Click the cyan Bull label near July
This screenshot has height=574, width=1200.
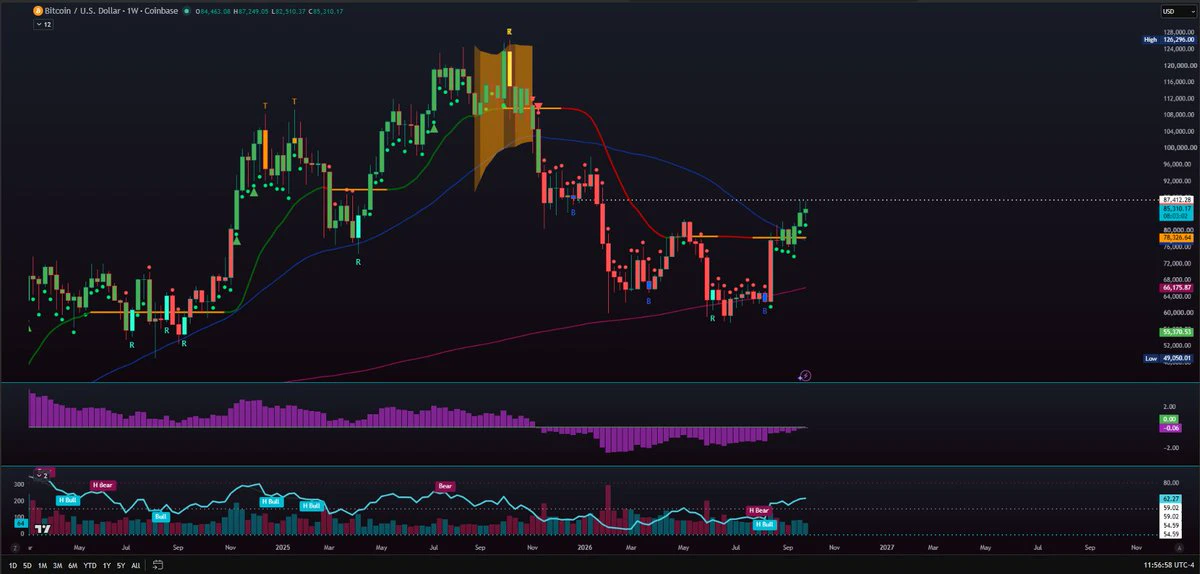pos(161,517)
